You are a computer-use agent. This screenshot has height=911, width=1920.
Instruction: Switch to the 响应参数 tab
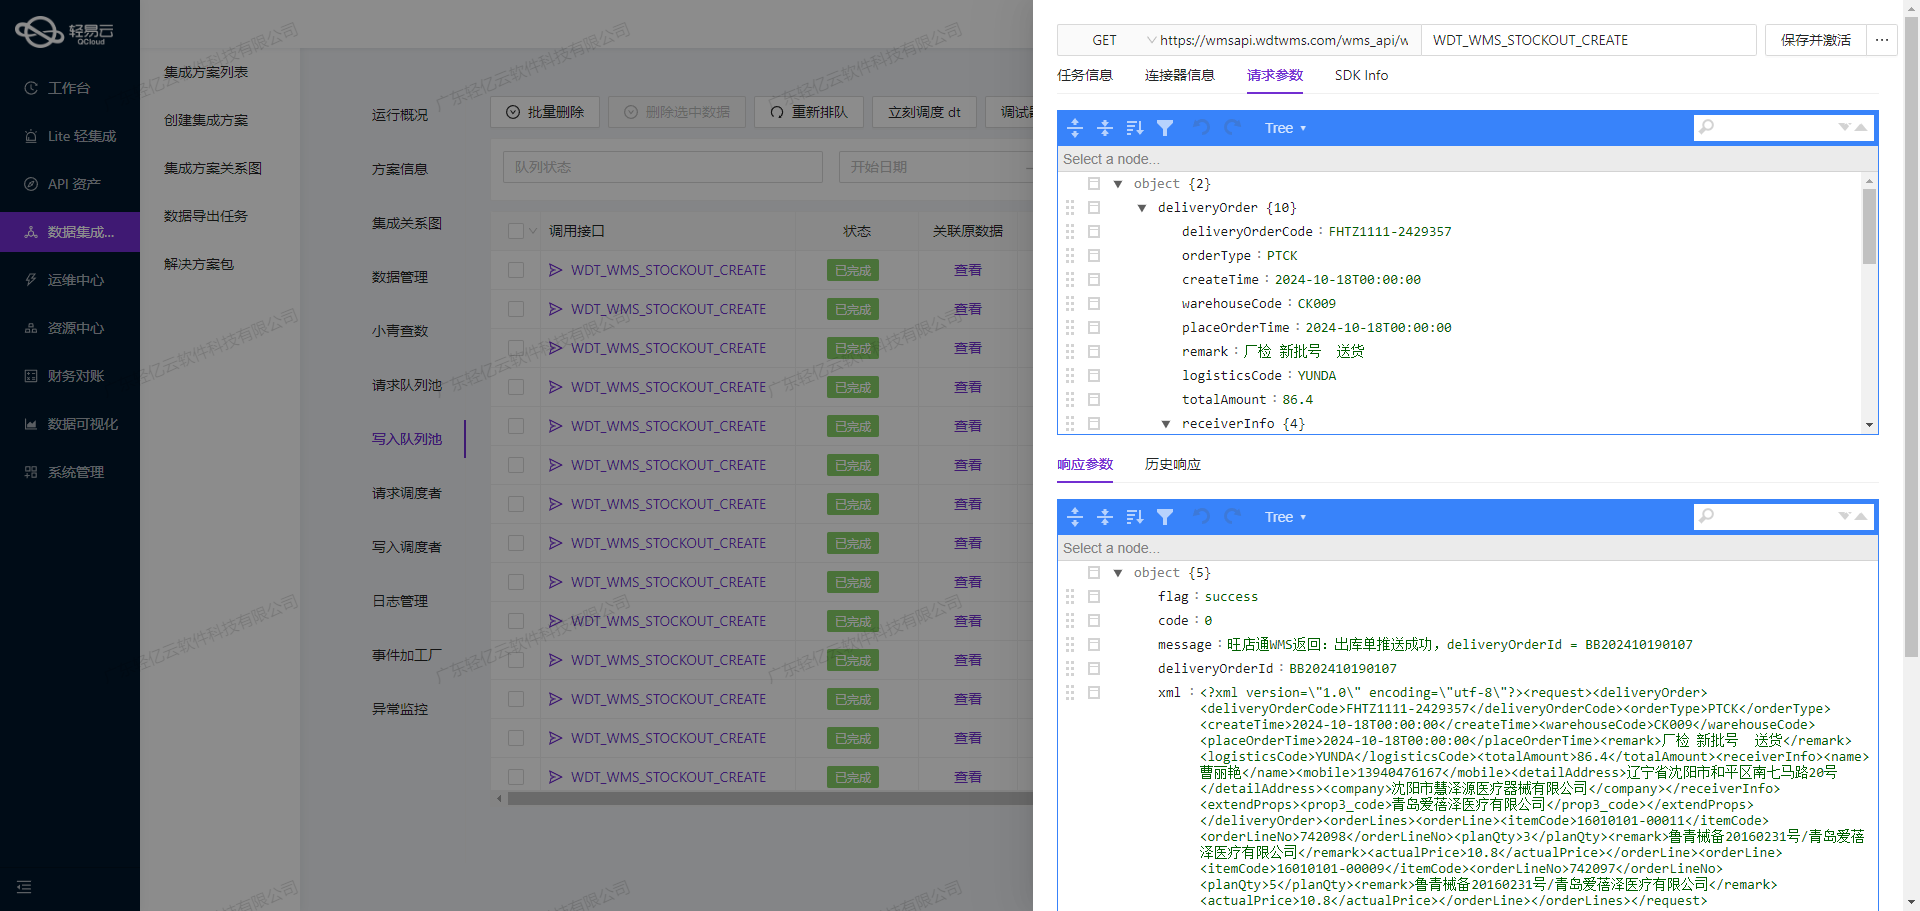pos(1085,464)
